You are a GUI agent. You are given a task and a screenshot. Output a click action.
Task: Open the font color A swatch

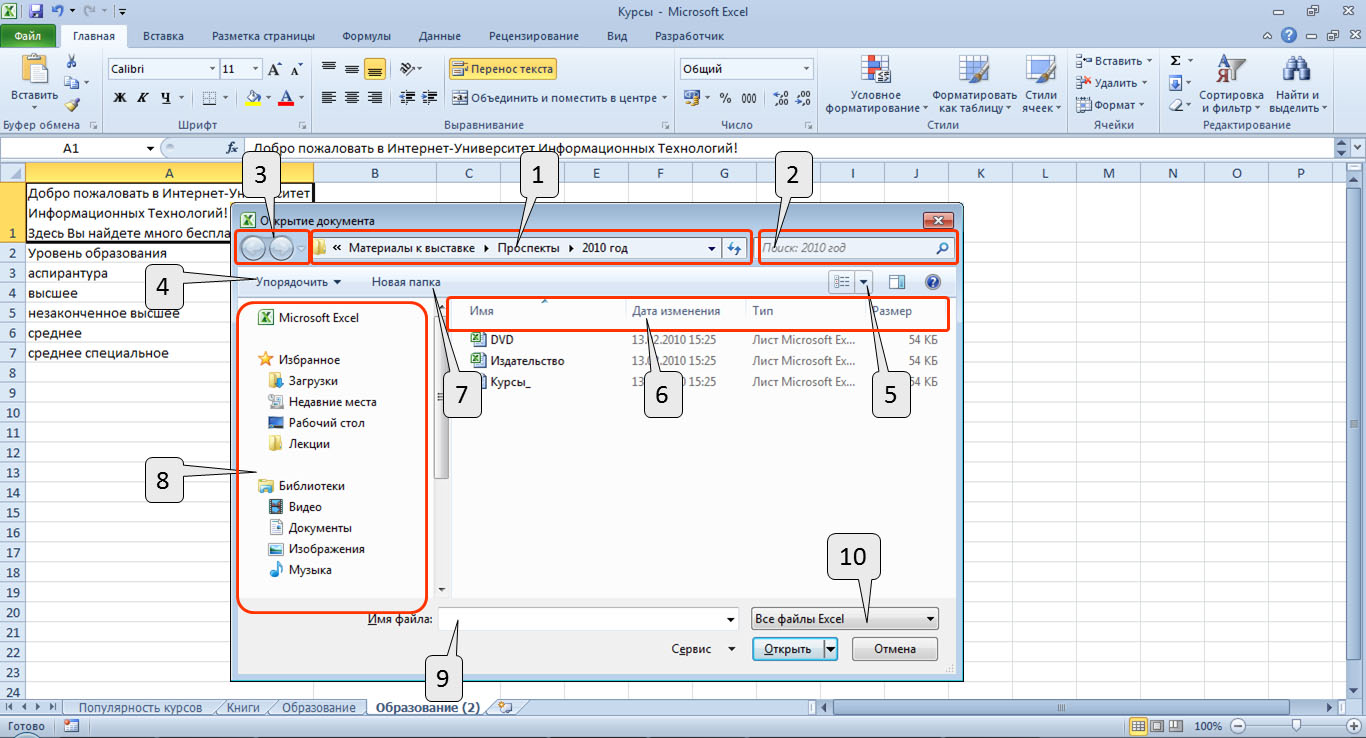(286, 98)
